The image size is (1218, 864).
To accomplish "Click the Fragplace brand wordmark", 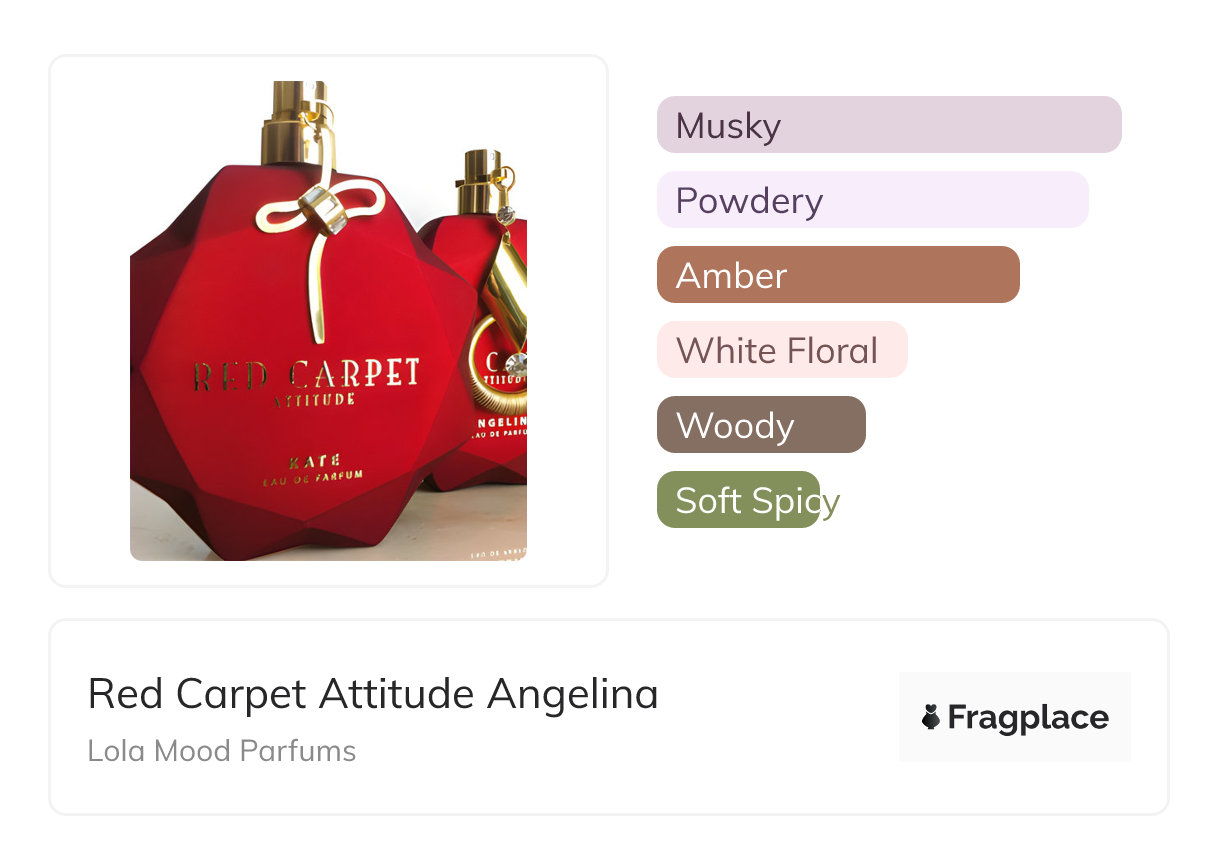I will pyautogui.click(x=1027, y=717).
